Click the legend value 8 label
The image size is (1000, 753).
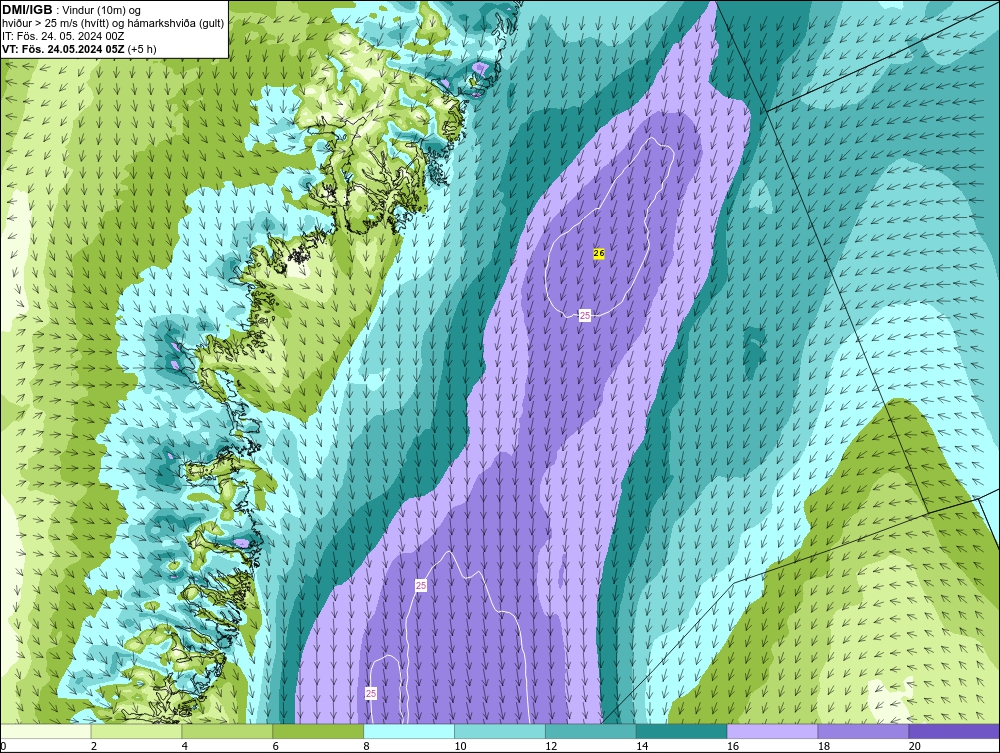coord(366,746)
